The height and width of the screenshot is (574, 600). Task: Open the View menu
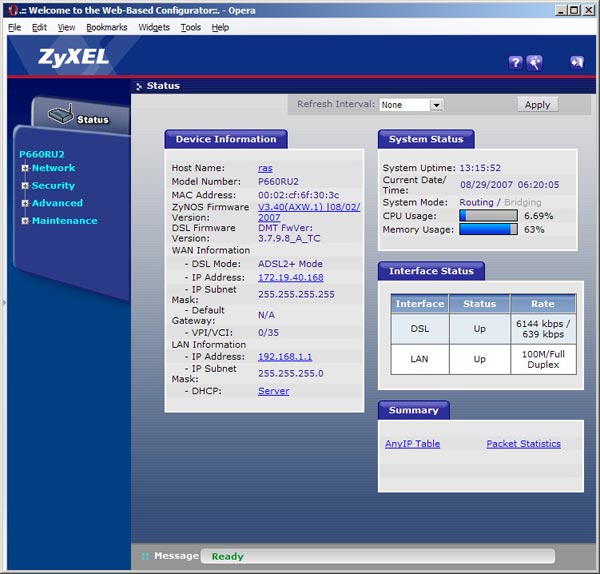point(66,27)
